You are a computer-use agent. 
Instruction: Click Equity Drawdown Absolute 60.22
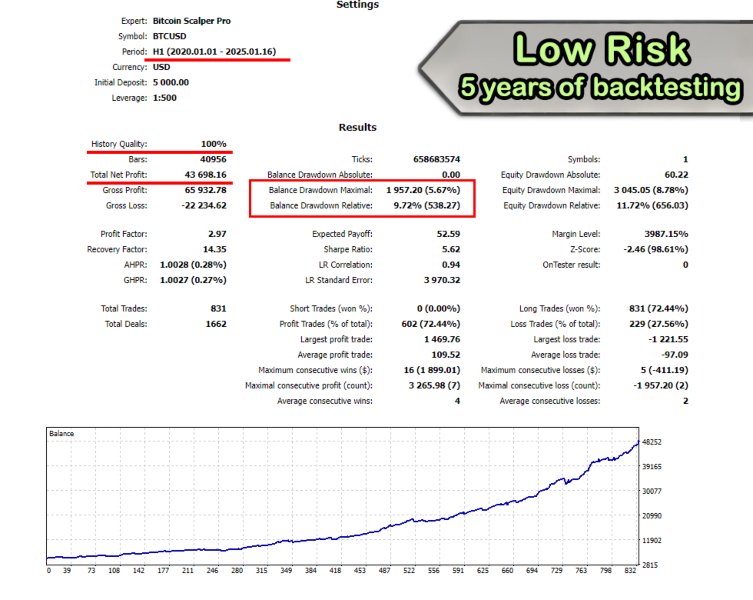pos(677,174)
